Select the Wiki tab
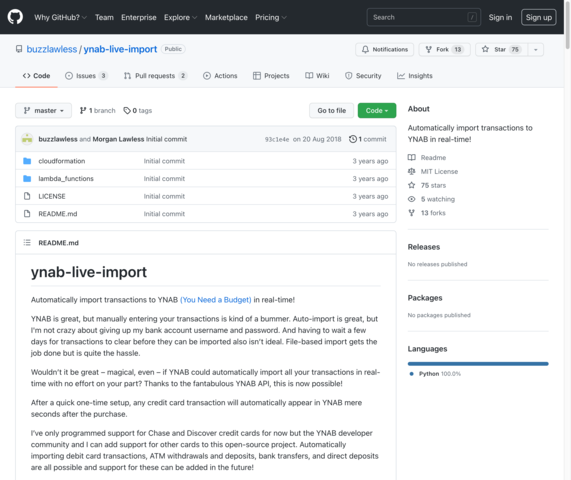Screen dimensions: 571x480 pyautogui.click(x=317, y=76)
